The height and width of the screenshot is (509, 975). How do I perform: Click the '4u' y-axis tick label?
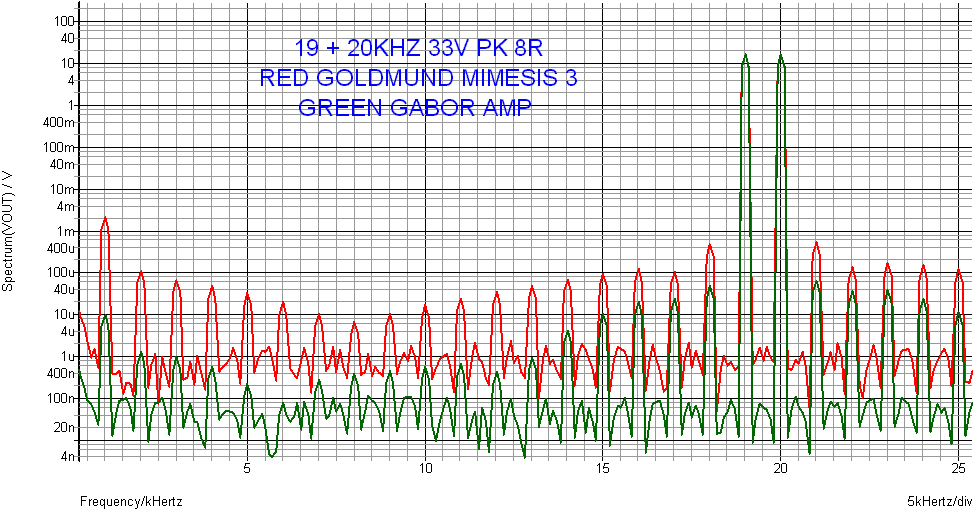click(x=68, y=332)
